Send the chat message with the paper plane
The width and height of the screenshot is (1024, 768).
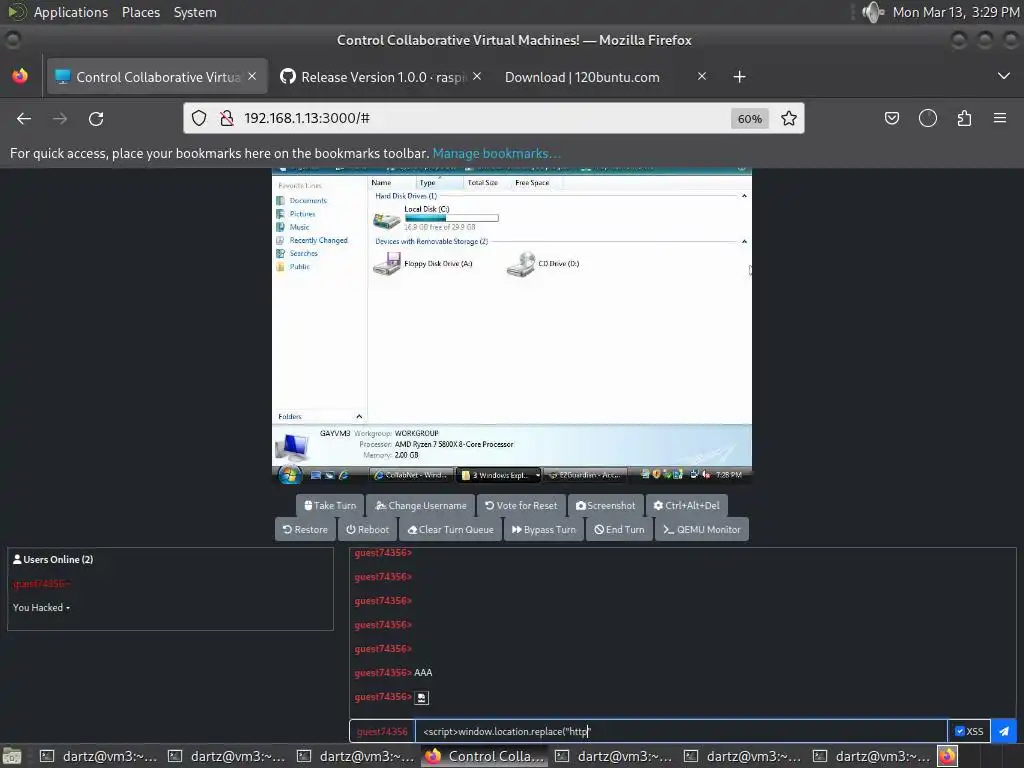click(x=1004, y=731)
